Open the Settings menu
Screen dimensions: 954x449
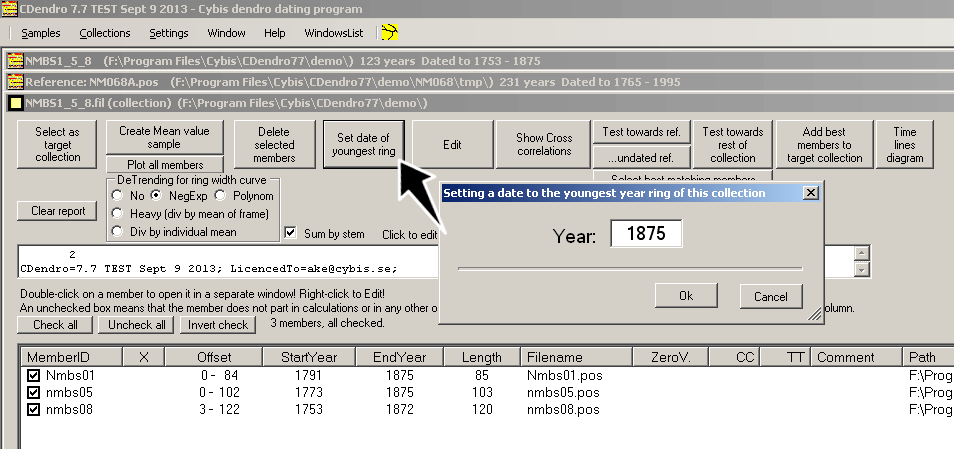tap(169, 33)
